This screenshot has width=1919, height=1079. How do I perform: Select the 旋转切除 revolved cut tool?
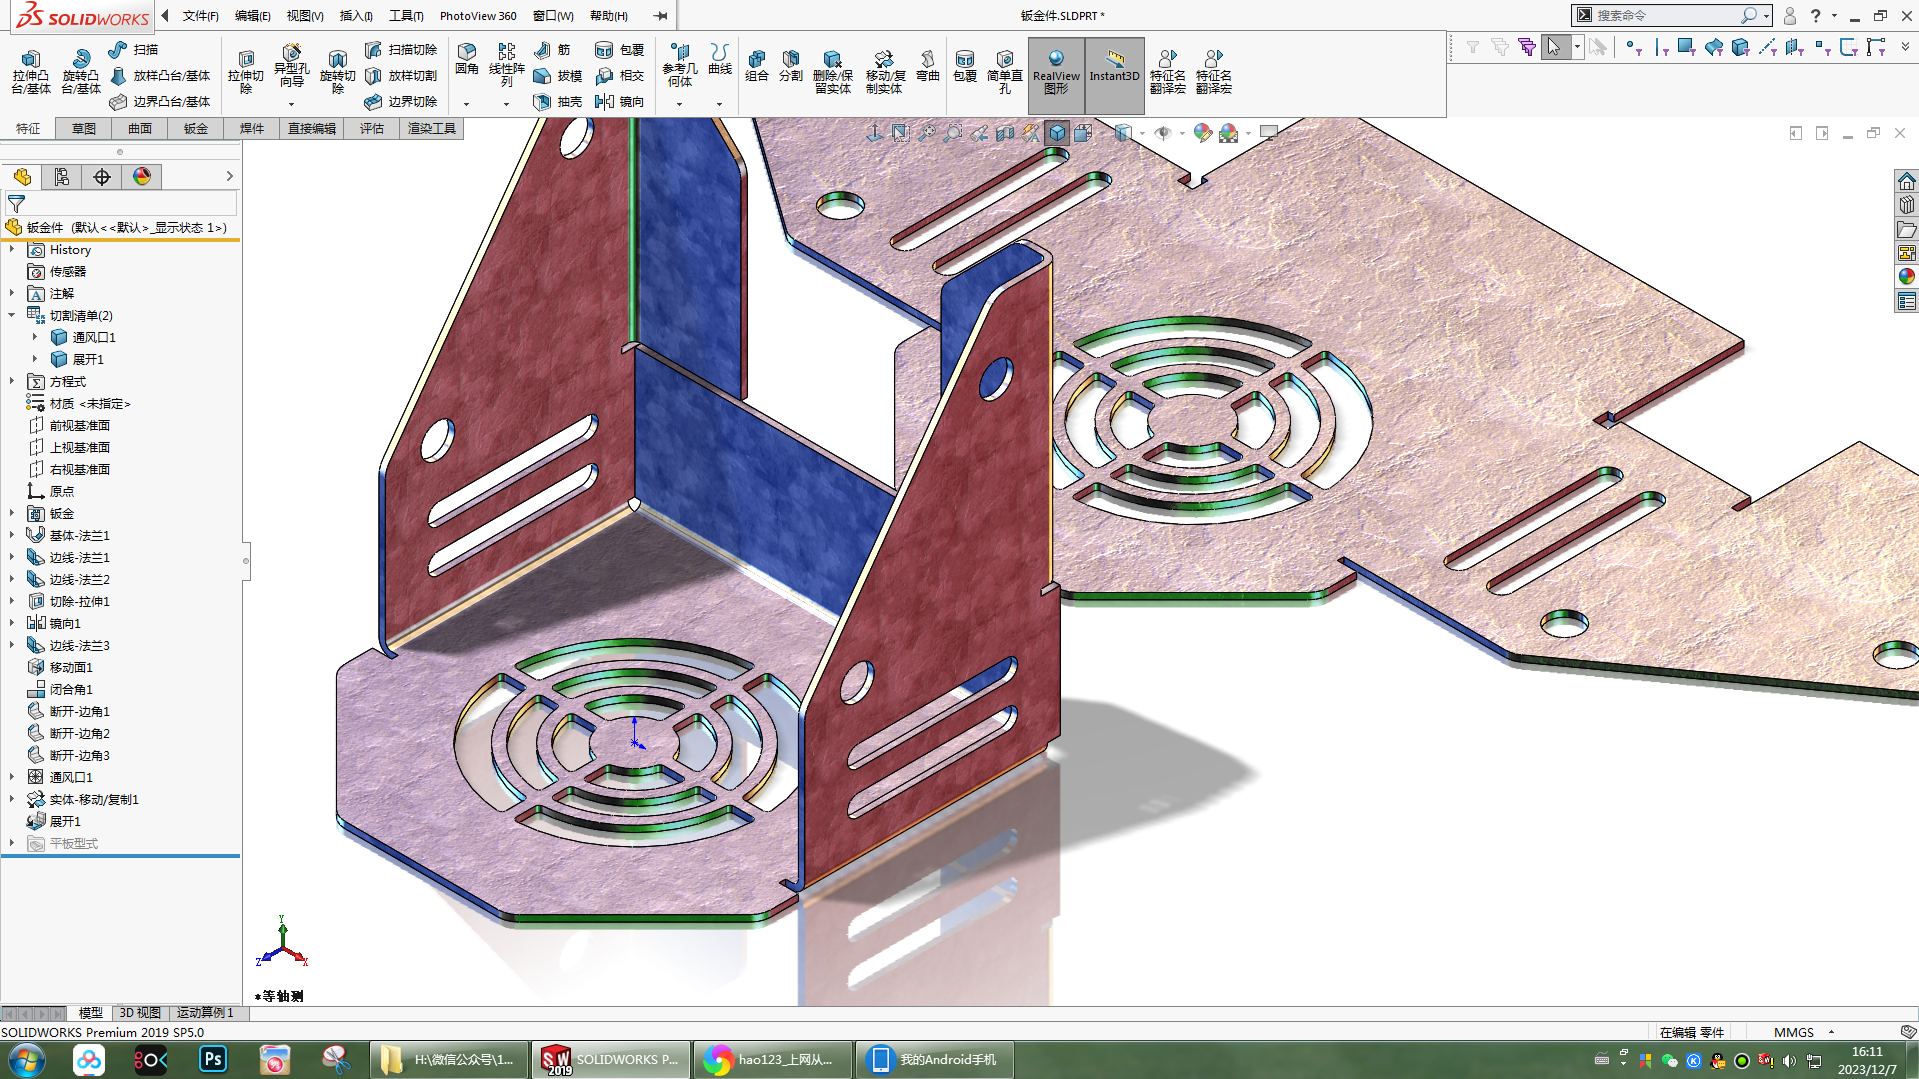(x=338, y=71)
